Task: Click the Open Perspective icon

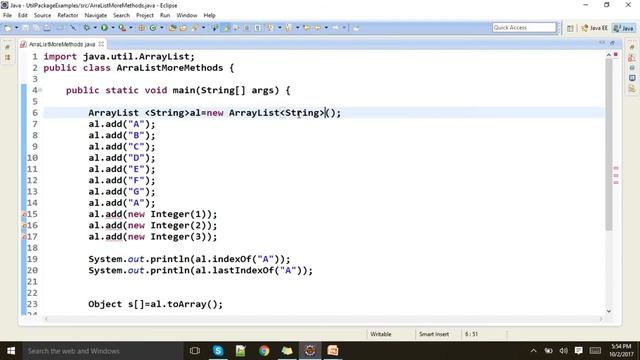Action: tap(570, 28)
